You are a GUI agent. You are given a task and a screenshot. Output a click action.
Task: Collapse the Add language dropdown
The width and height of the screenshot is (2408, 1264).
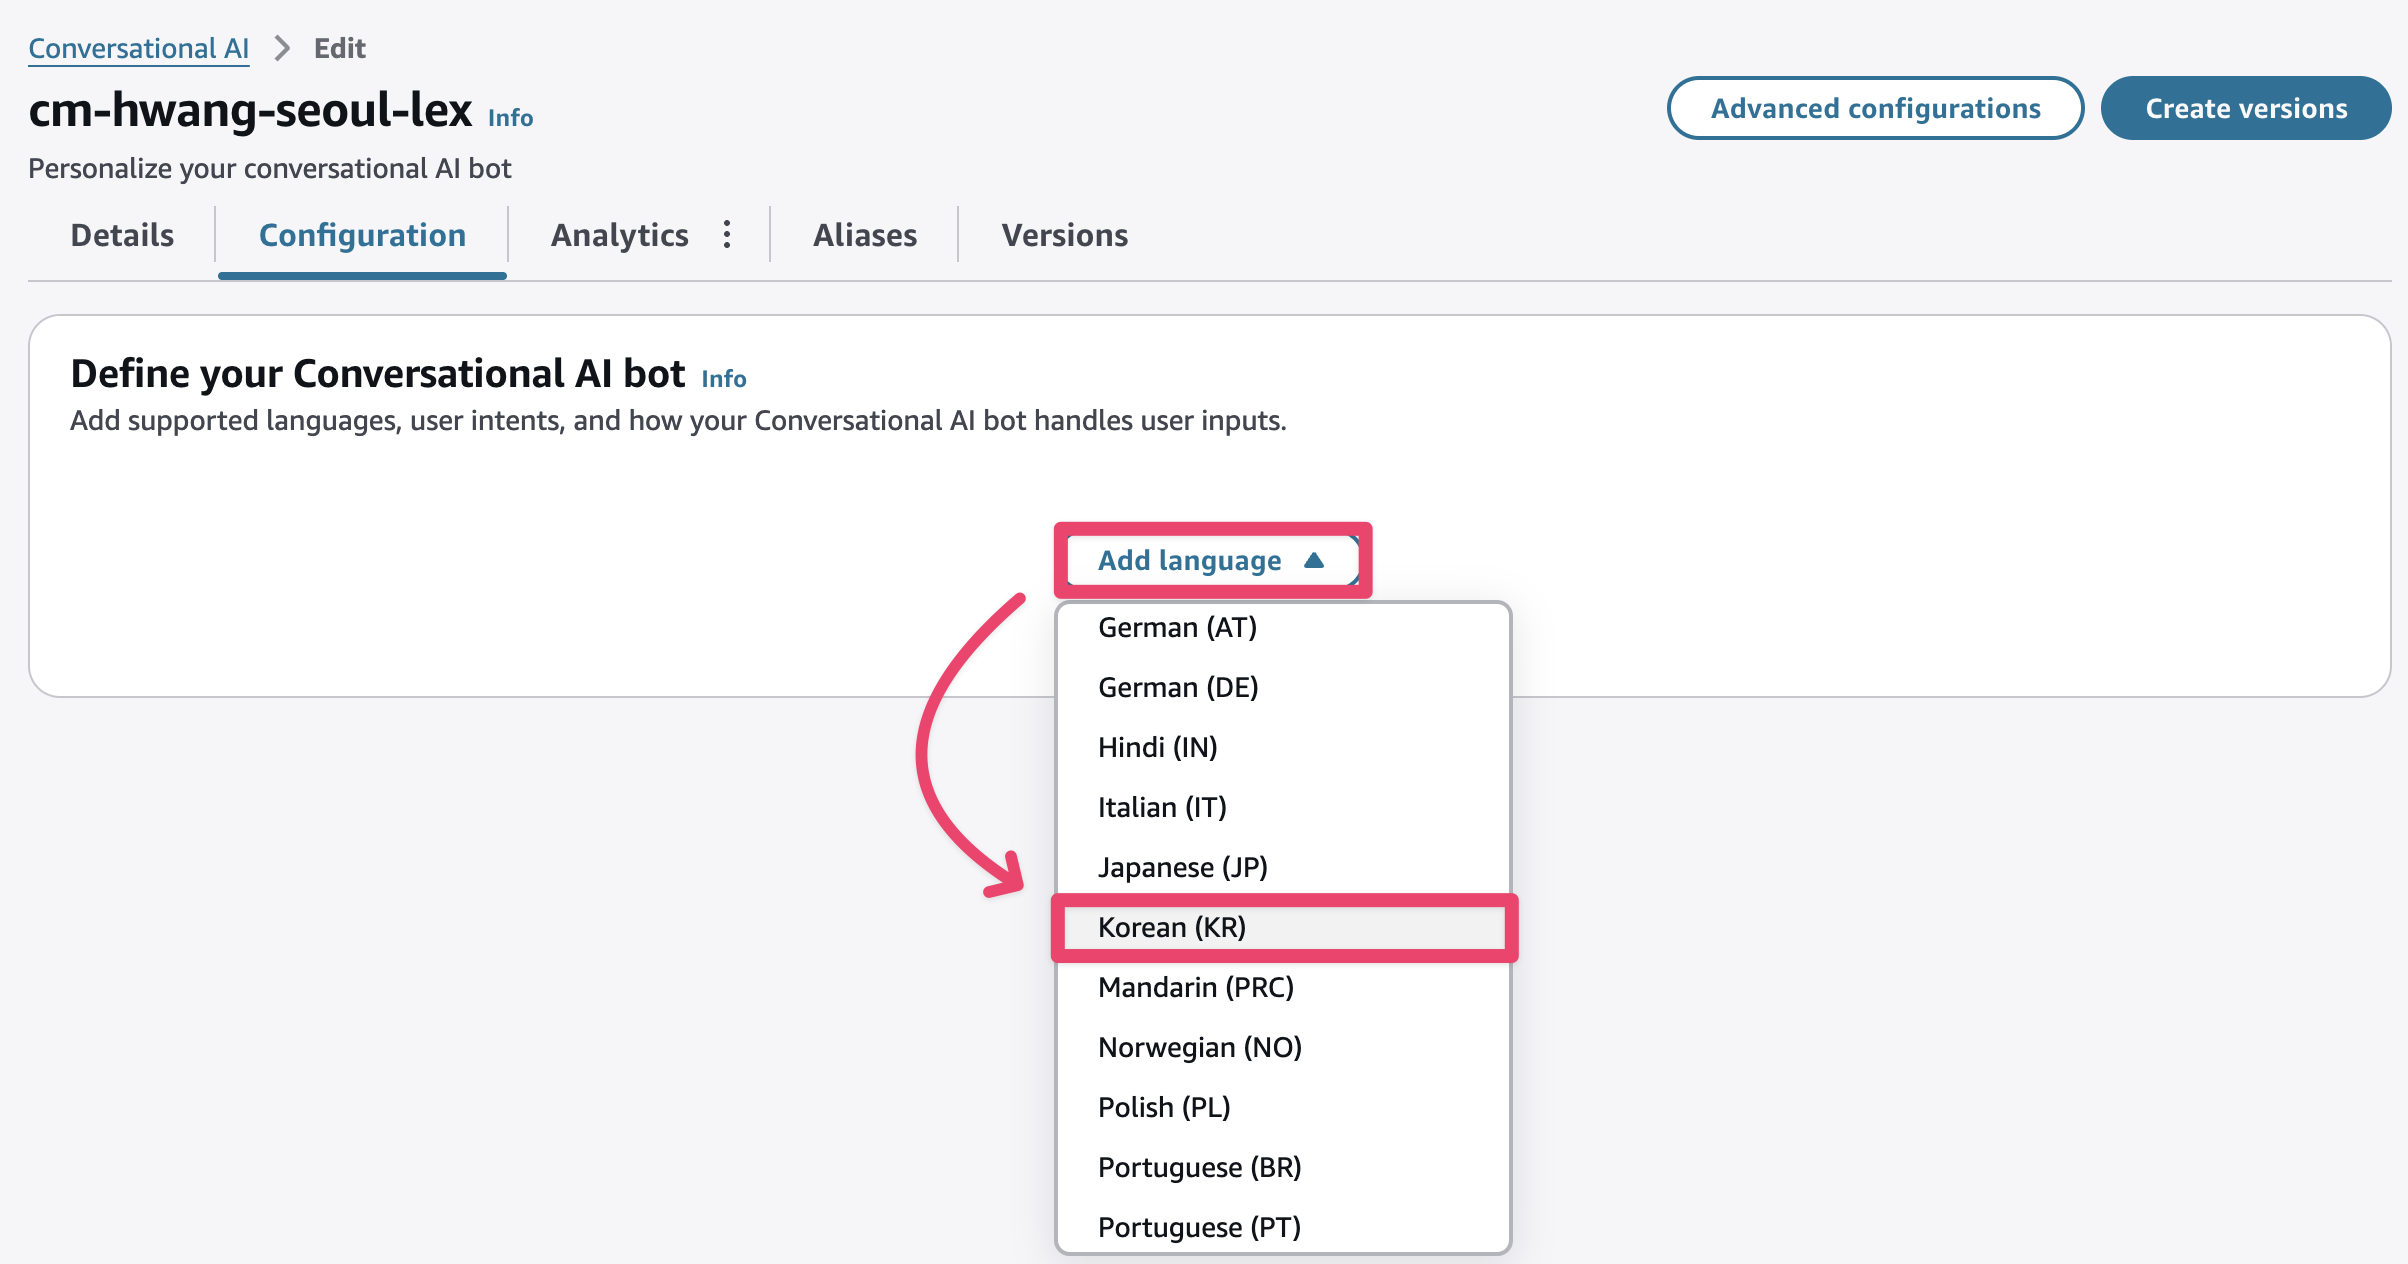coord(1211,560)
